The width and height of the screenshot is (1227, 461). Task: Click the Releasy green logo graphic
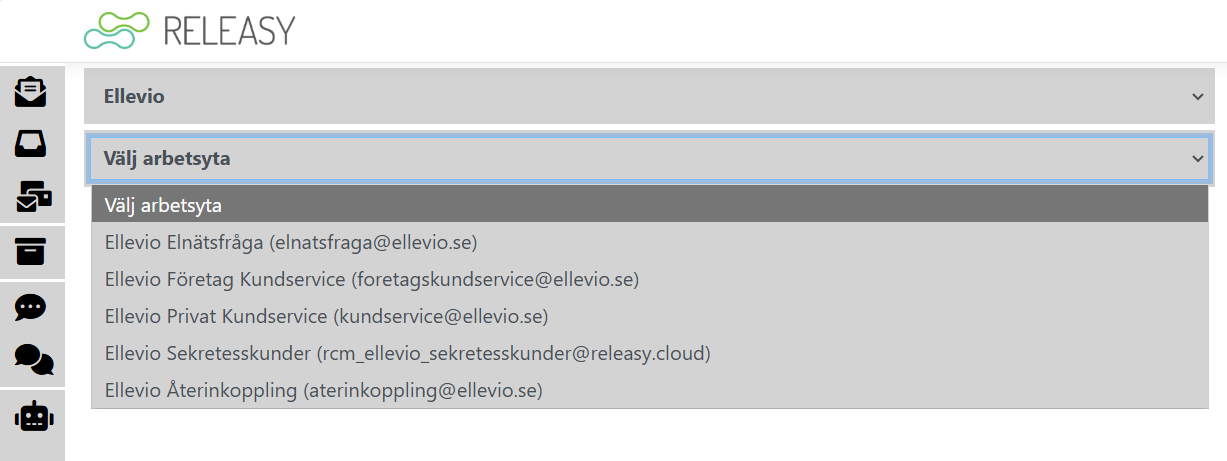point(116,31)
